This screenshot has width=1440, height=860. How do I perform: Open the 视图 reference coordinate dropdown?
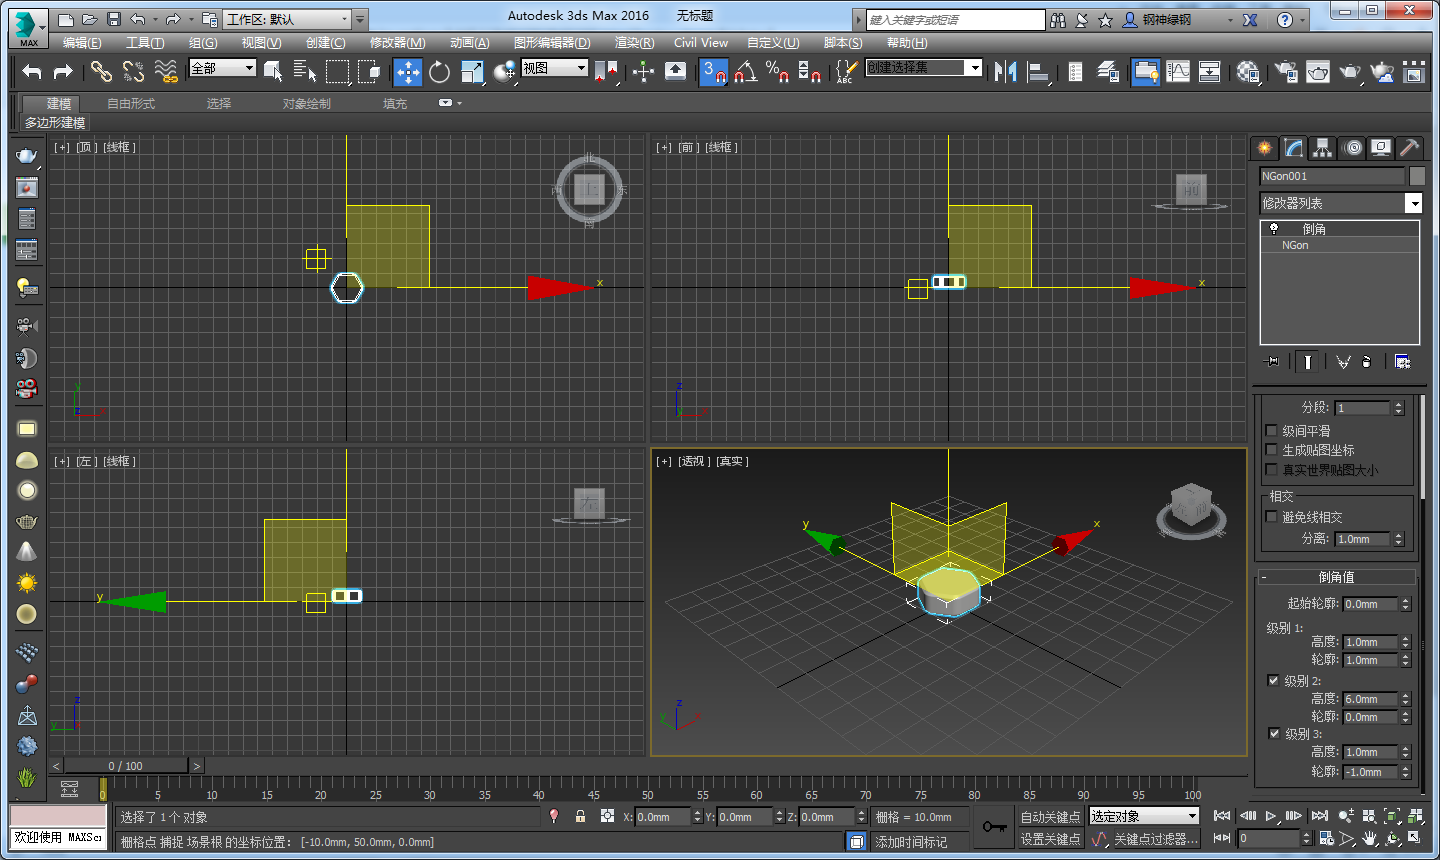(x=554, y=68)
